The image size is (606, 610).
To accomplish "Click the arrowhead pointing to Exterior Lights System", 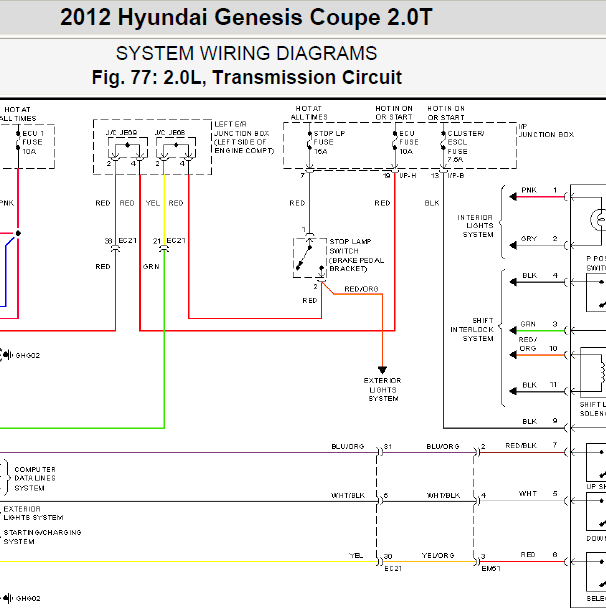I will (x=382, y=370).
